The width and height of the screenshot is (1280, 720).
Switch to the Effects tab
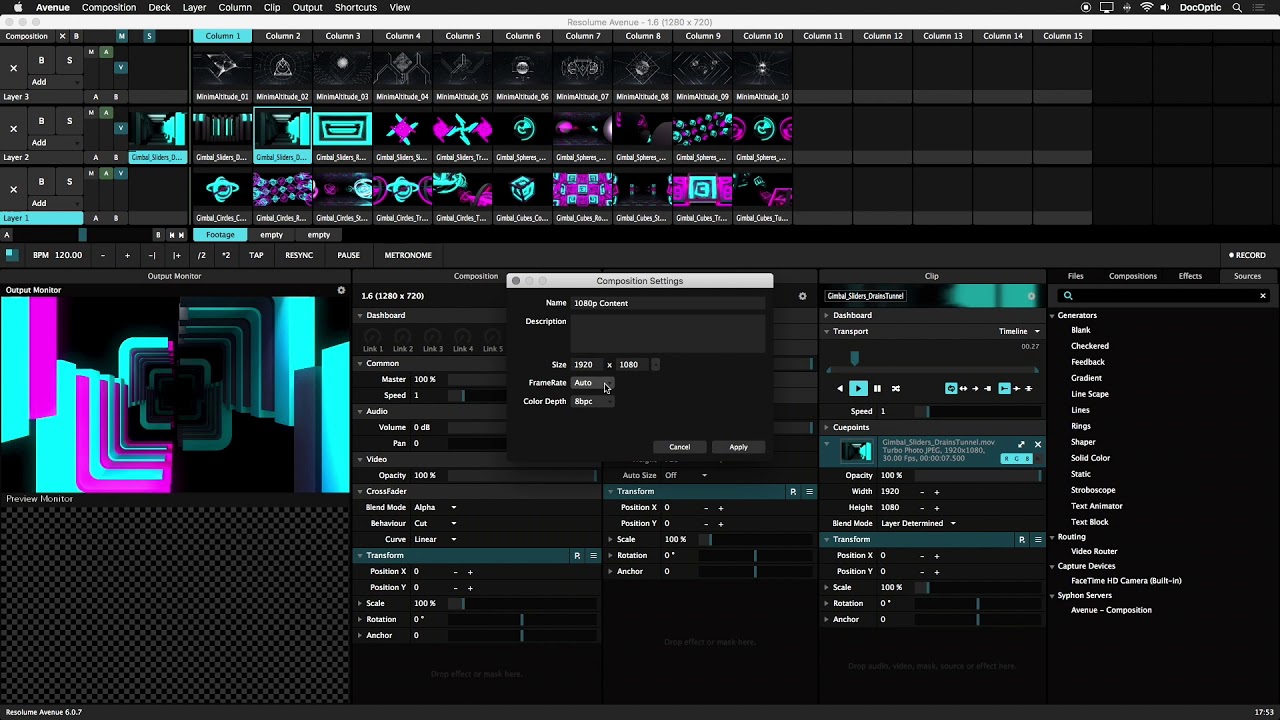pos(1188,275)
